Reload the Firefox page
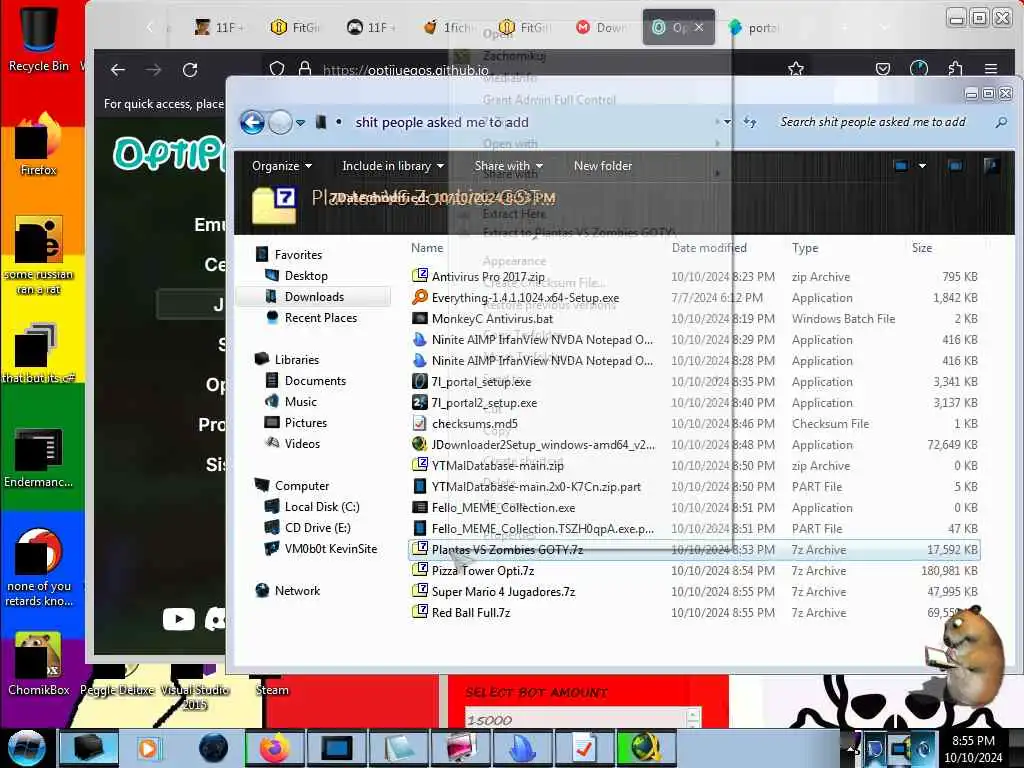1024x768 pixels. point(190,70)
